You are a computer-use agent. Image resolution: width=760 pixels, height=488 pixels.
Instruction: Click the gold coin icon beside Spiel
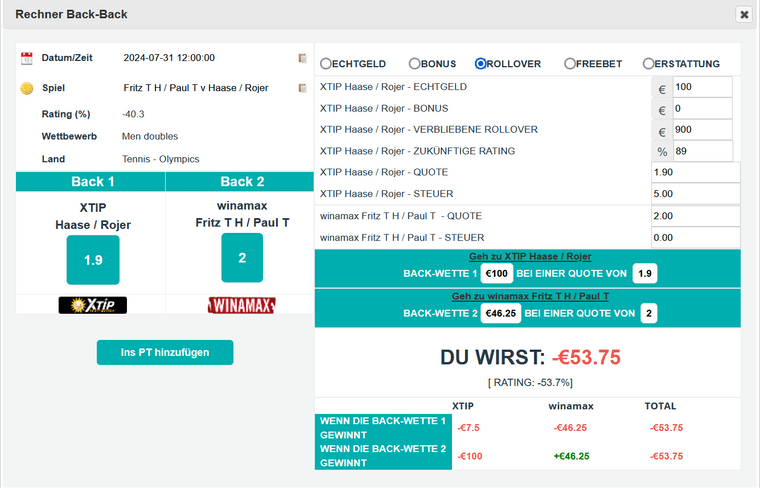coord(27,88)
